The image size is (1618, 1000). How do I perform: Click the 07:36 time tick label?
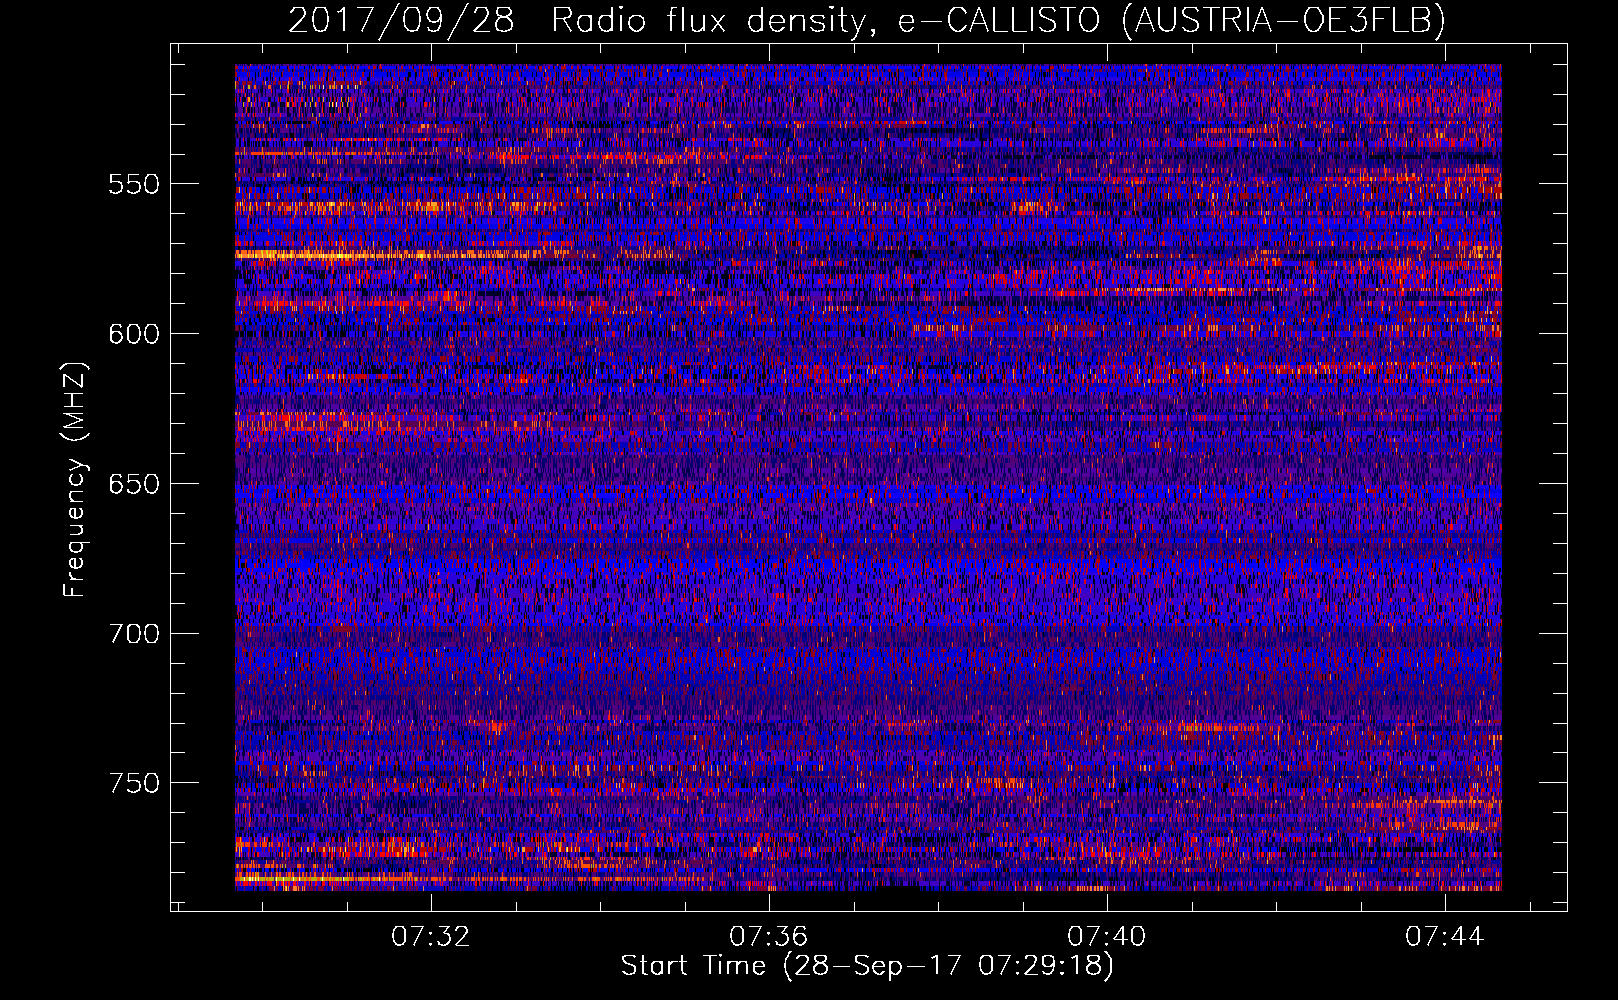click(x=768, y=937)
